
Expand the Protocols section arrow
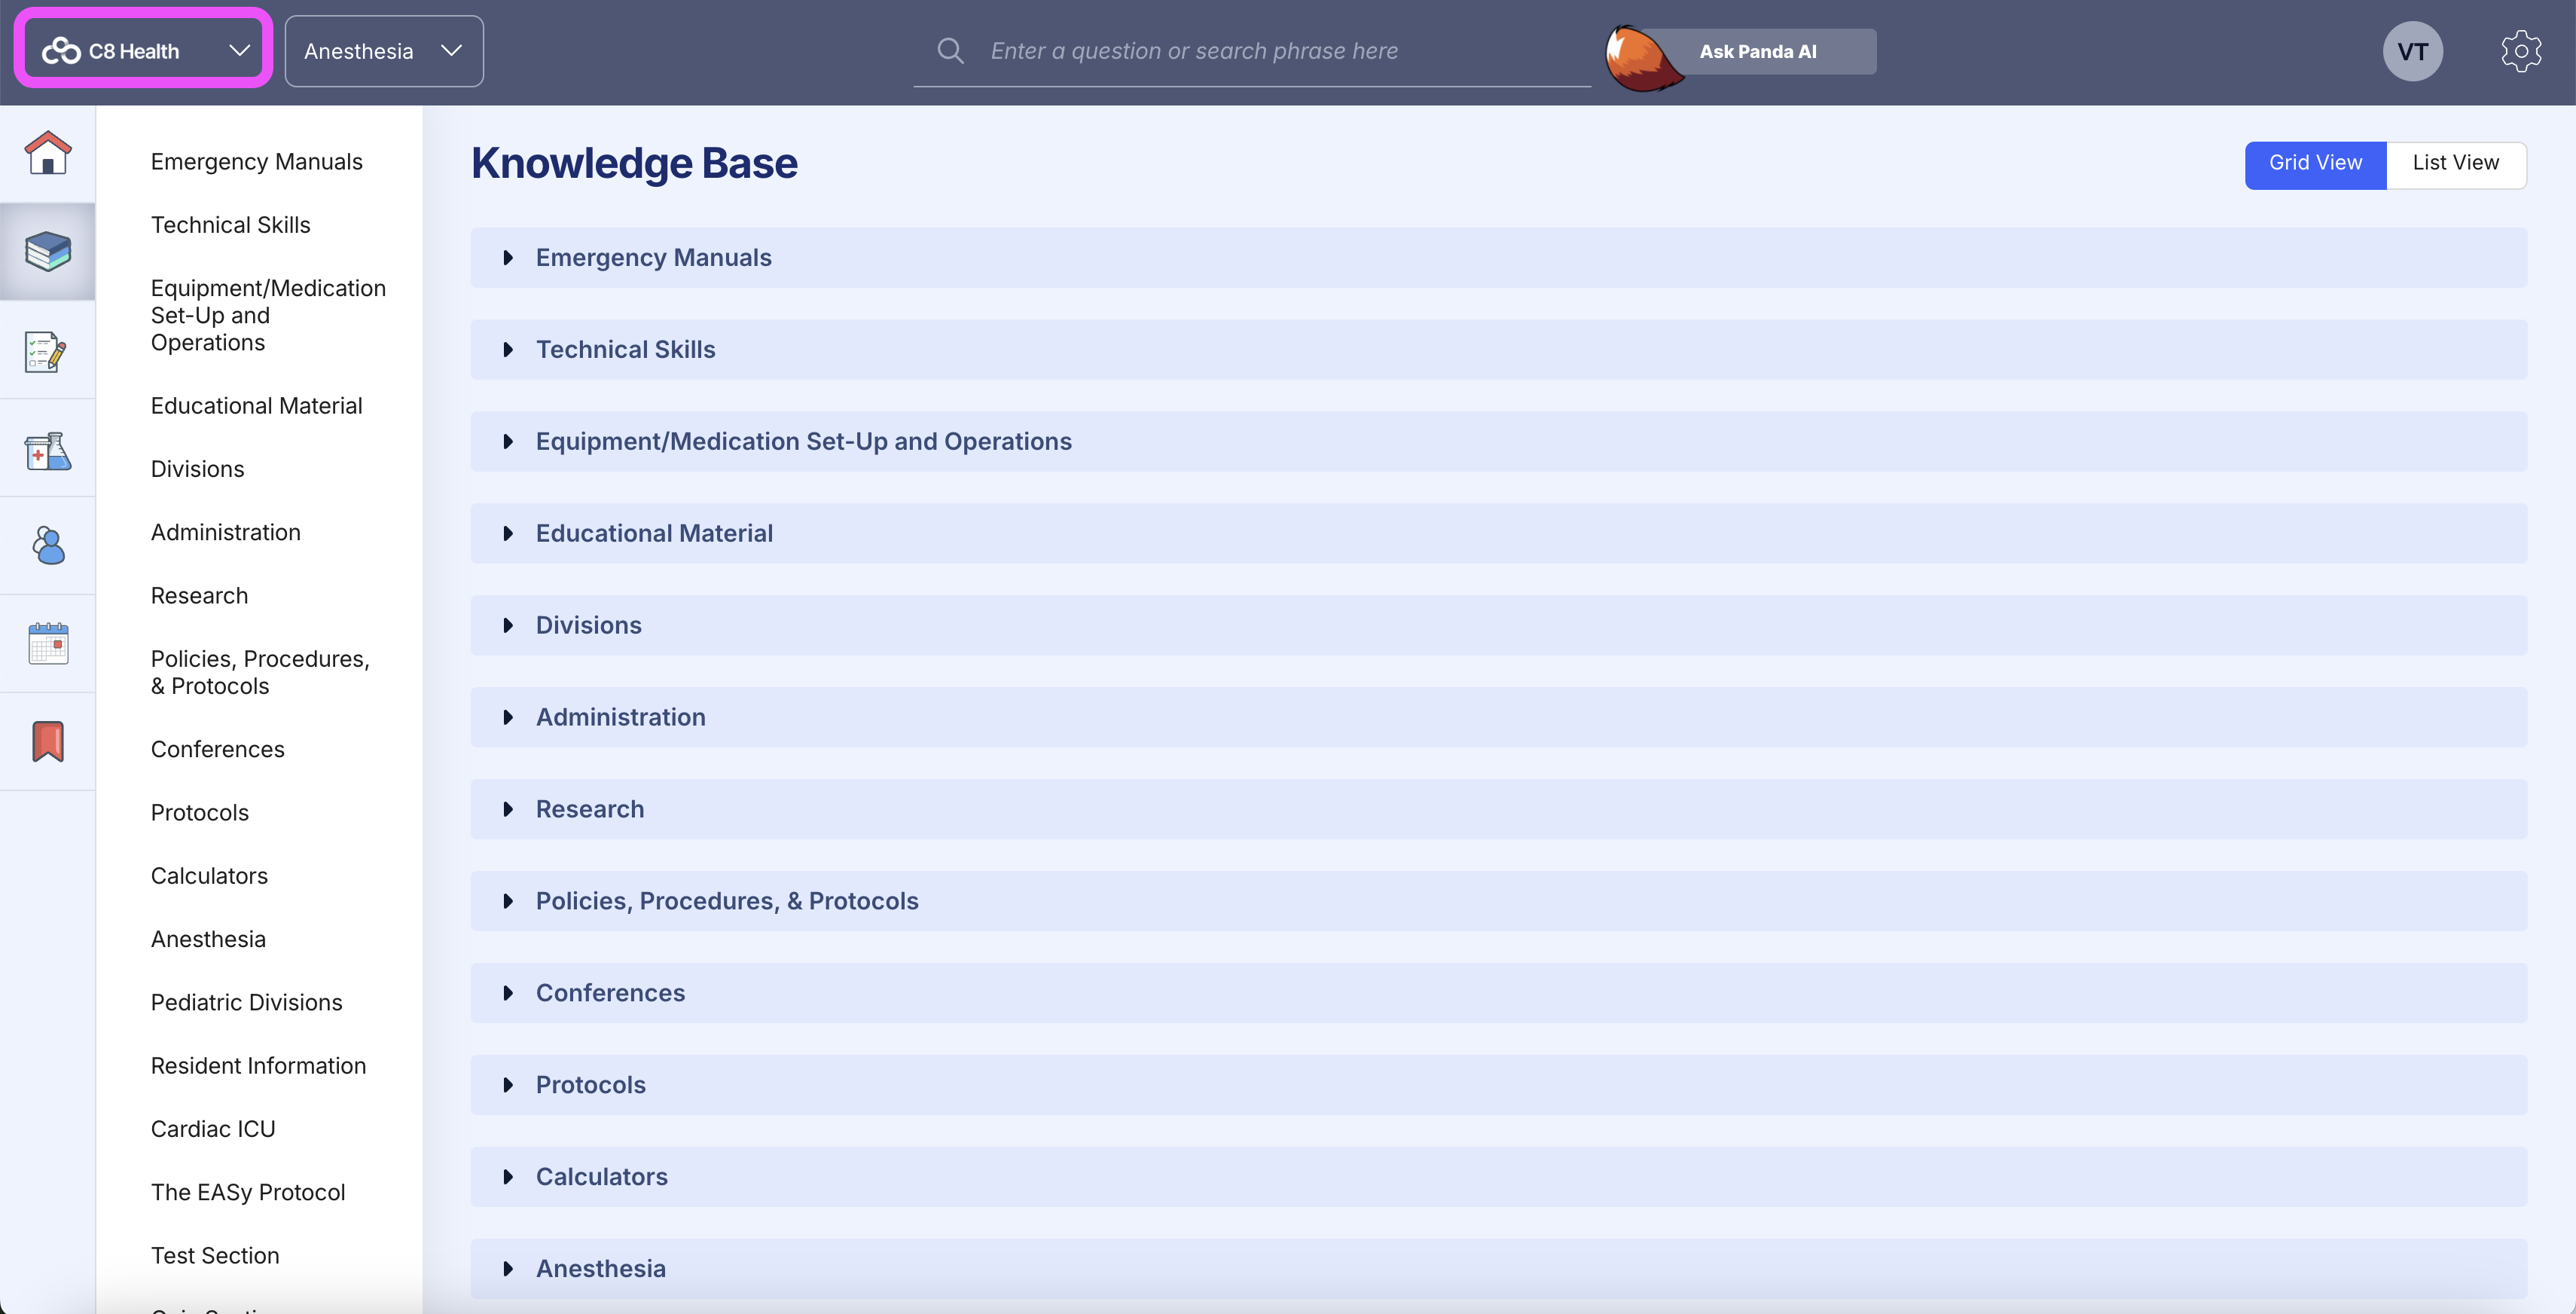pos(508,1086)
